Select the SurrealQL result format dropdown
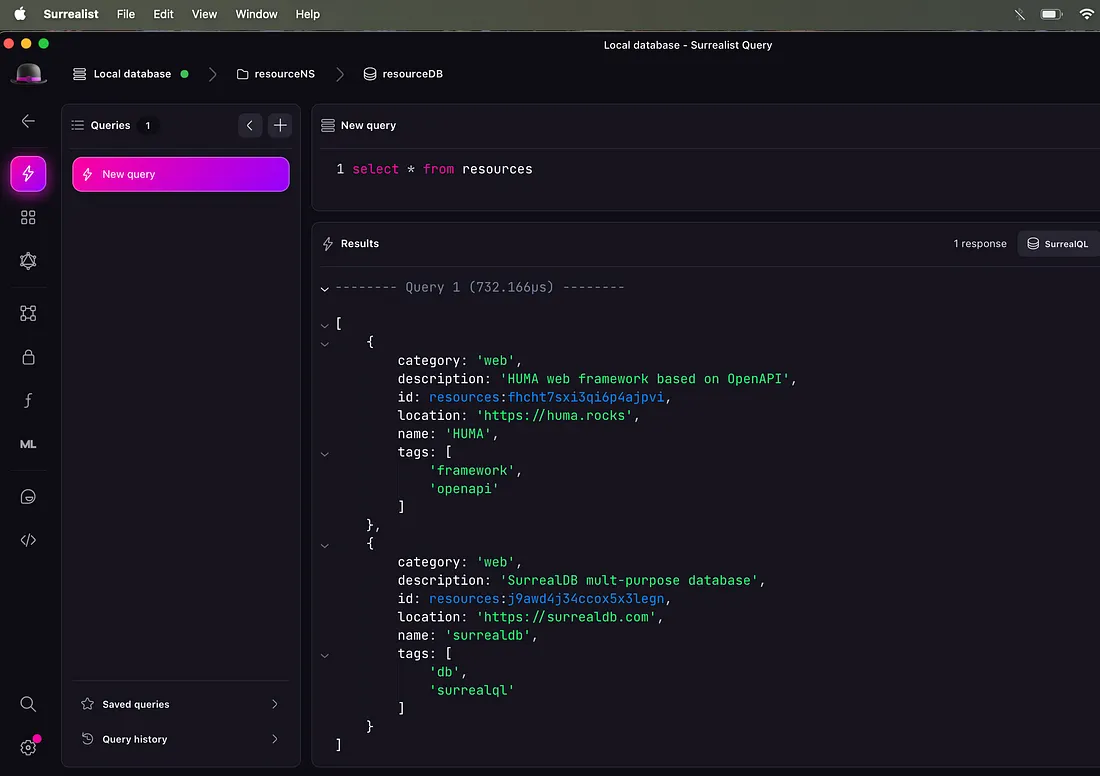The height and width of the screenshot is (776, 1100). pyautogui.click(x=1058, y=244)
